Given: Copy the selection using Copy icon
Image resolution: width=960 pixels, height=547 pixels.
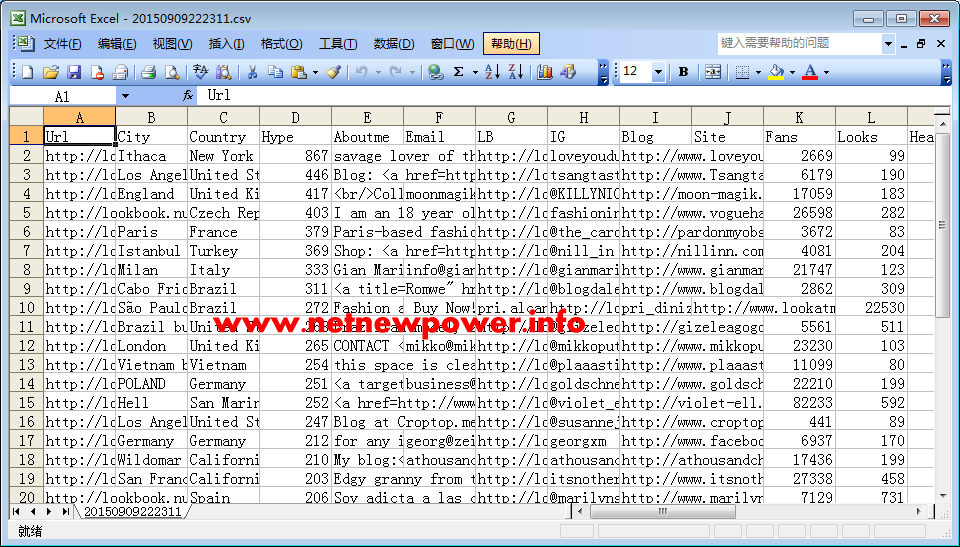Looking at the screenshot, I should 276,72.
